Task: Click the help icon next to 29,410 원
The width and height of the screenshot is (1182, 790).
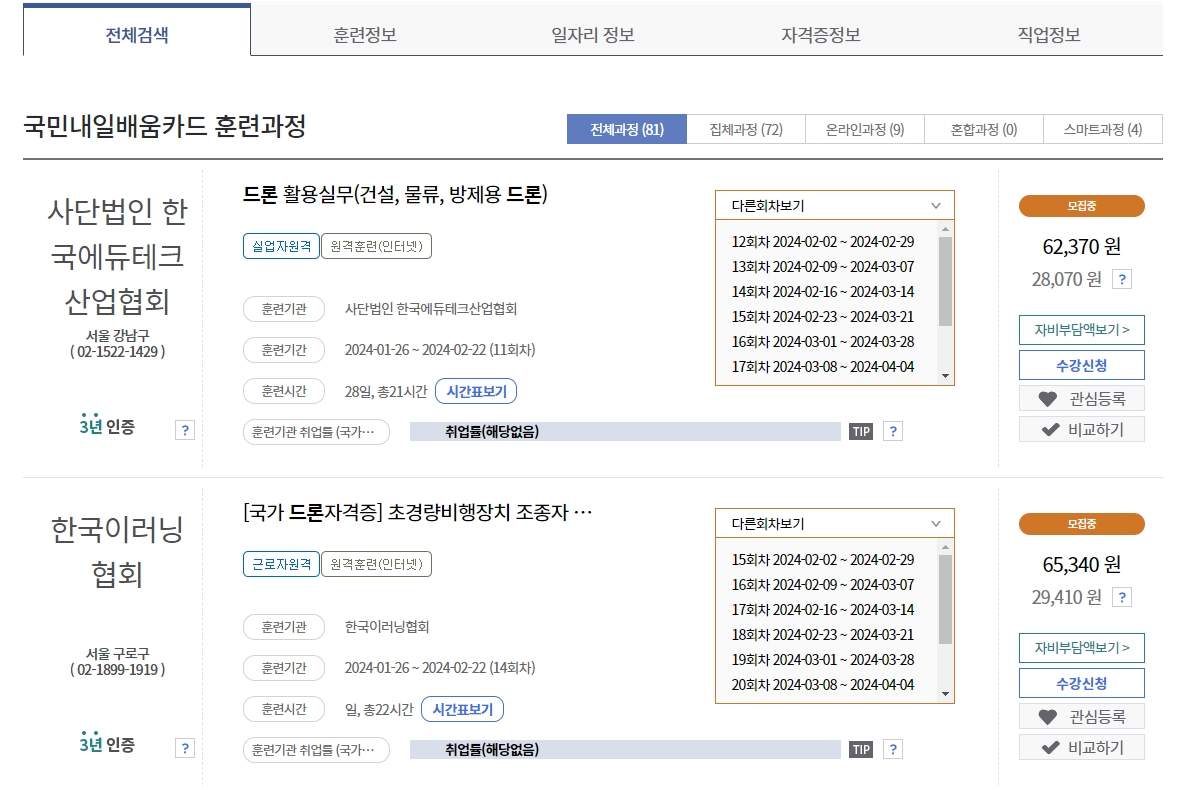Action: [1122, 597]
